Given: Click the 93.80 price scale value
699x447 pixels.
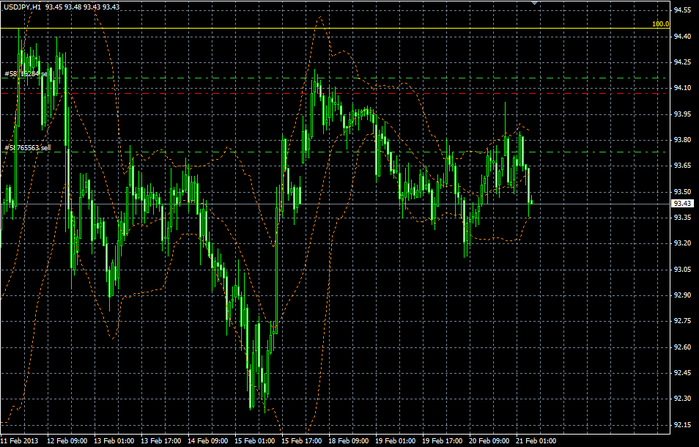Looking at the screenshot, I should (x=683, y=140).
